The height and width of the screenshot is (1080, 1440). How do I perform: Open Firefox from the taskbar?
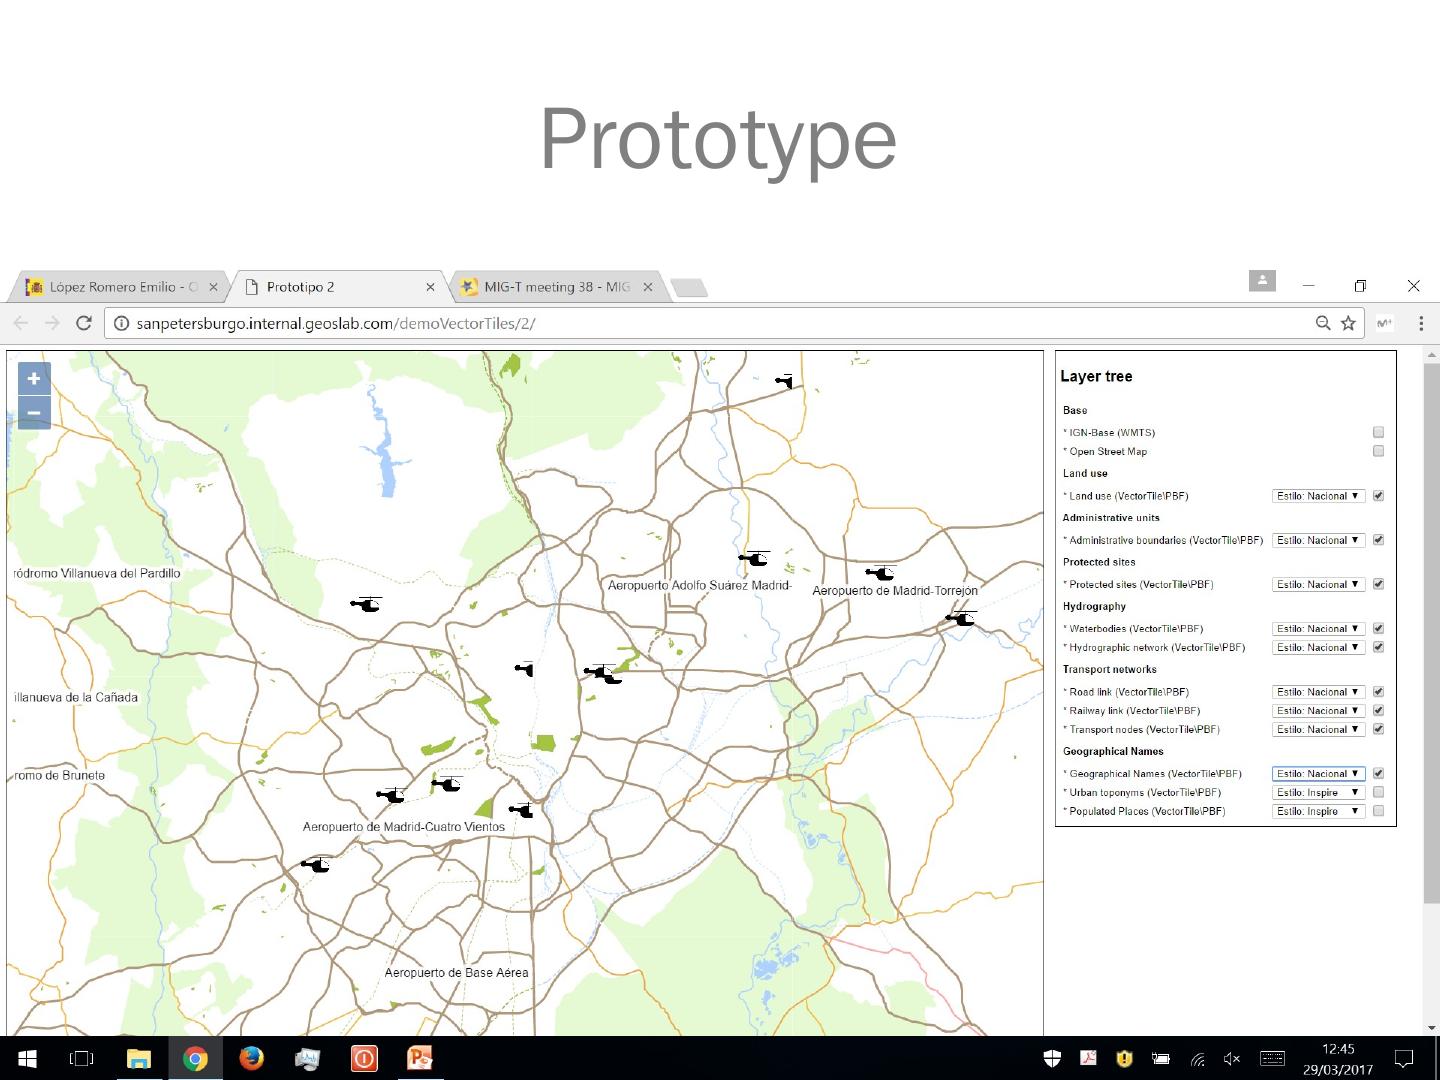tap(252, 1058)
